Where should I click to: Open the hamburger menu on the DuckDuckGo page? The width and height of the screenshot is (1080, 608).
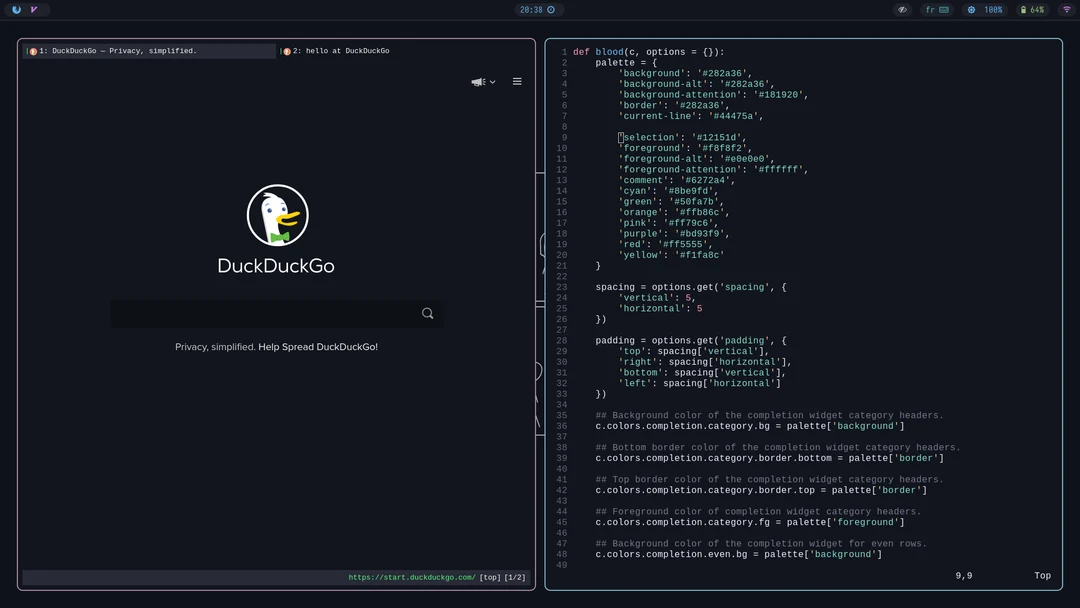pyautogui.click(x=517, y=81)
